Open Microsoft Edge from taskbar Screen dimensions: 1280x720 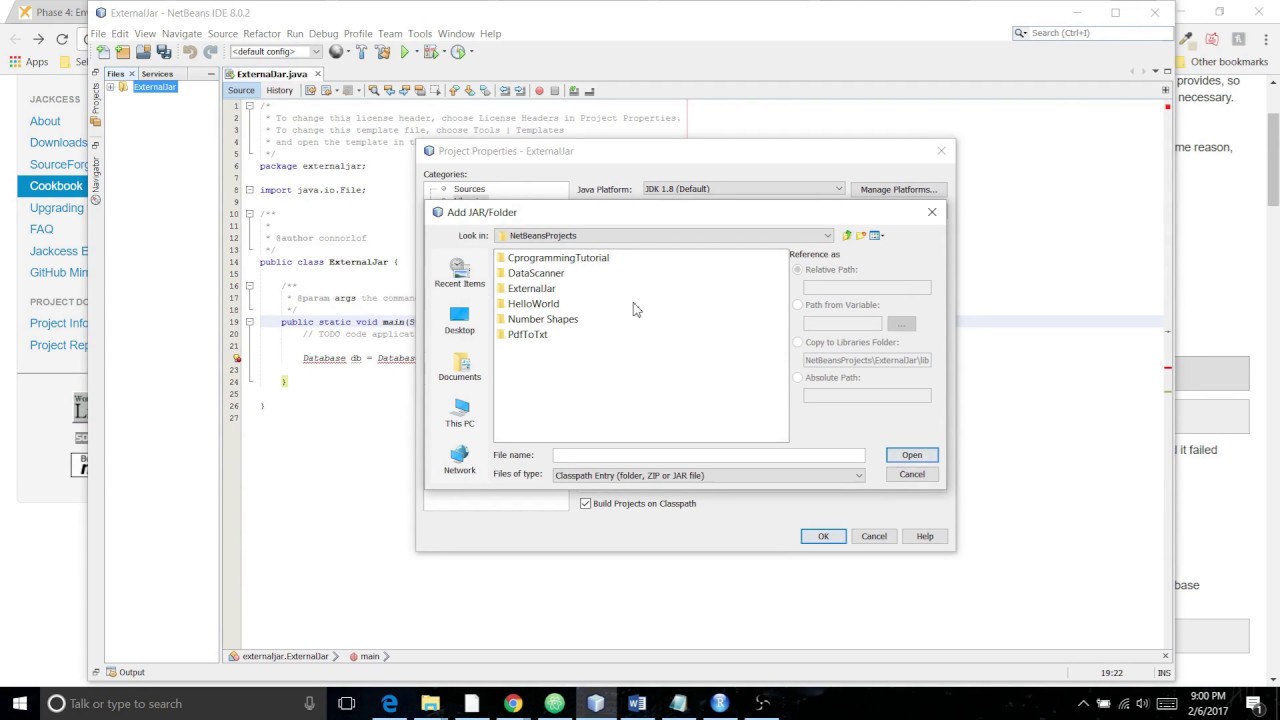point(389,703)
